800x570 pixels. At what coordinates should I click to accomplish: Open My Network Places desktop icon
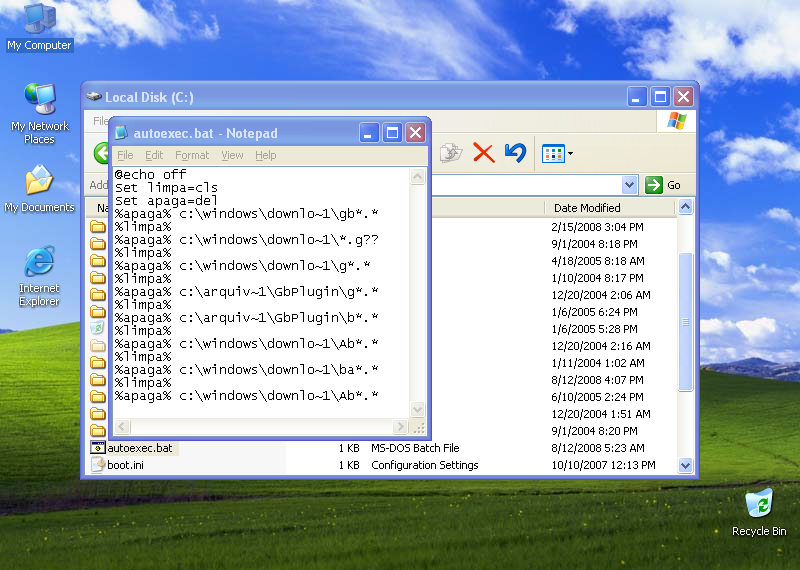tap(39, 113)
